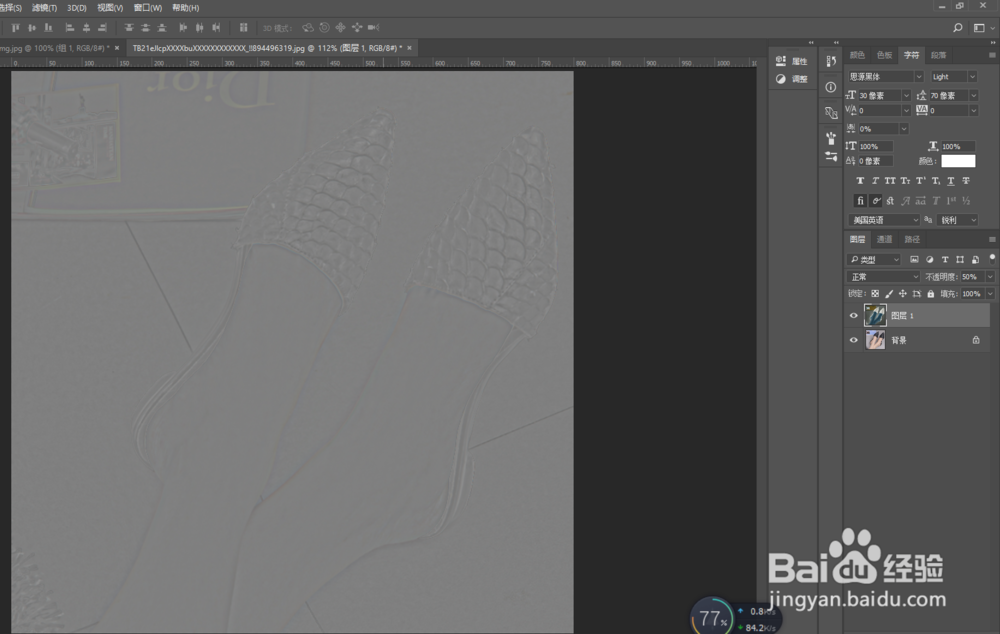Viewport: 1000px width, 634px height.
Task: Open the 视图(V) menu
Action: pyautogui.click(x=110, y=8)
